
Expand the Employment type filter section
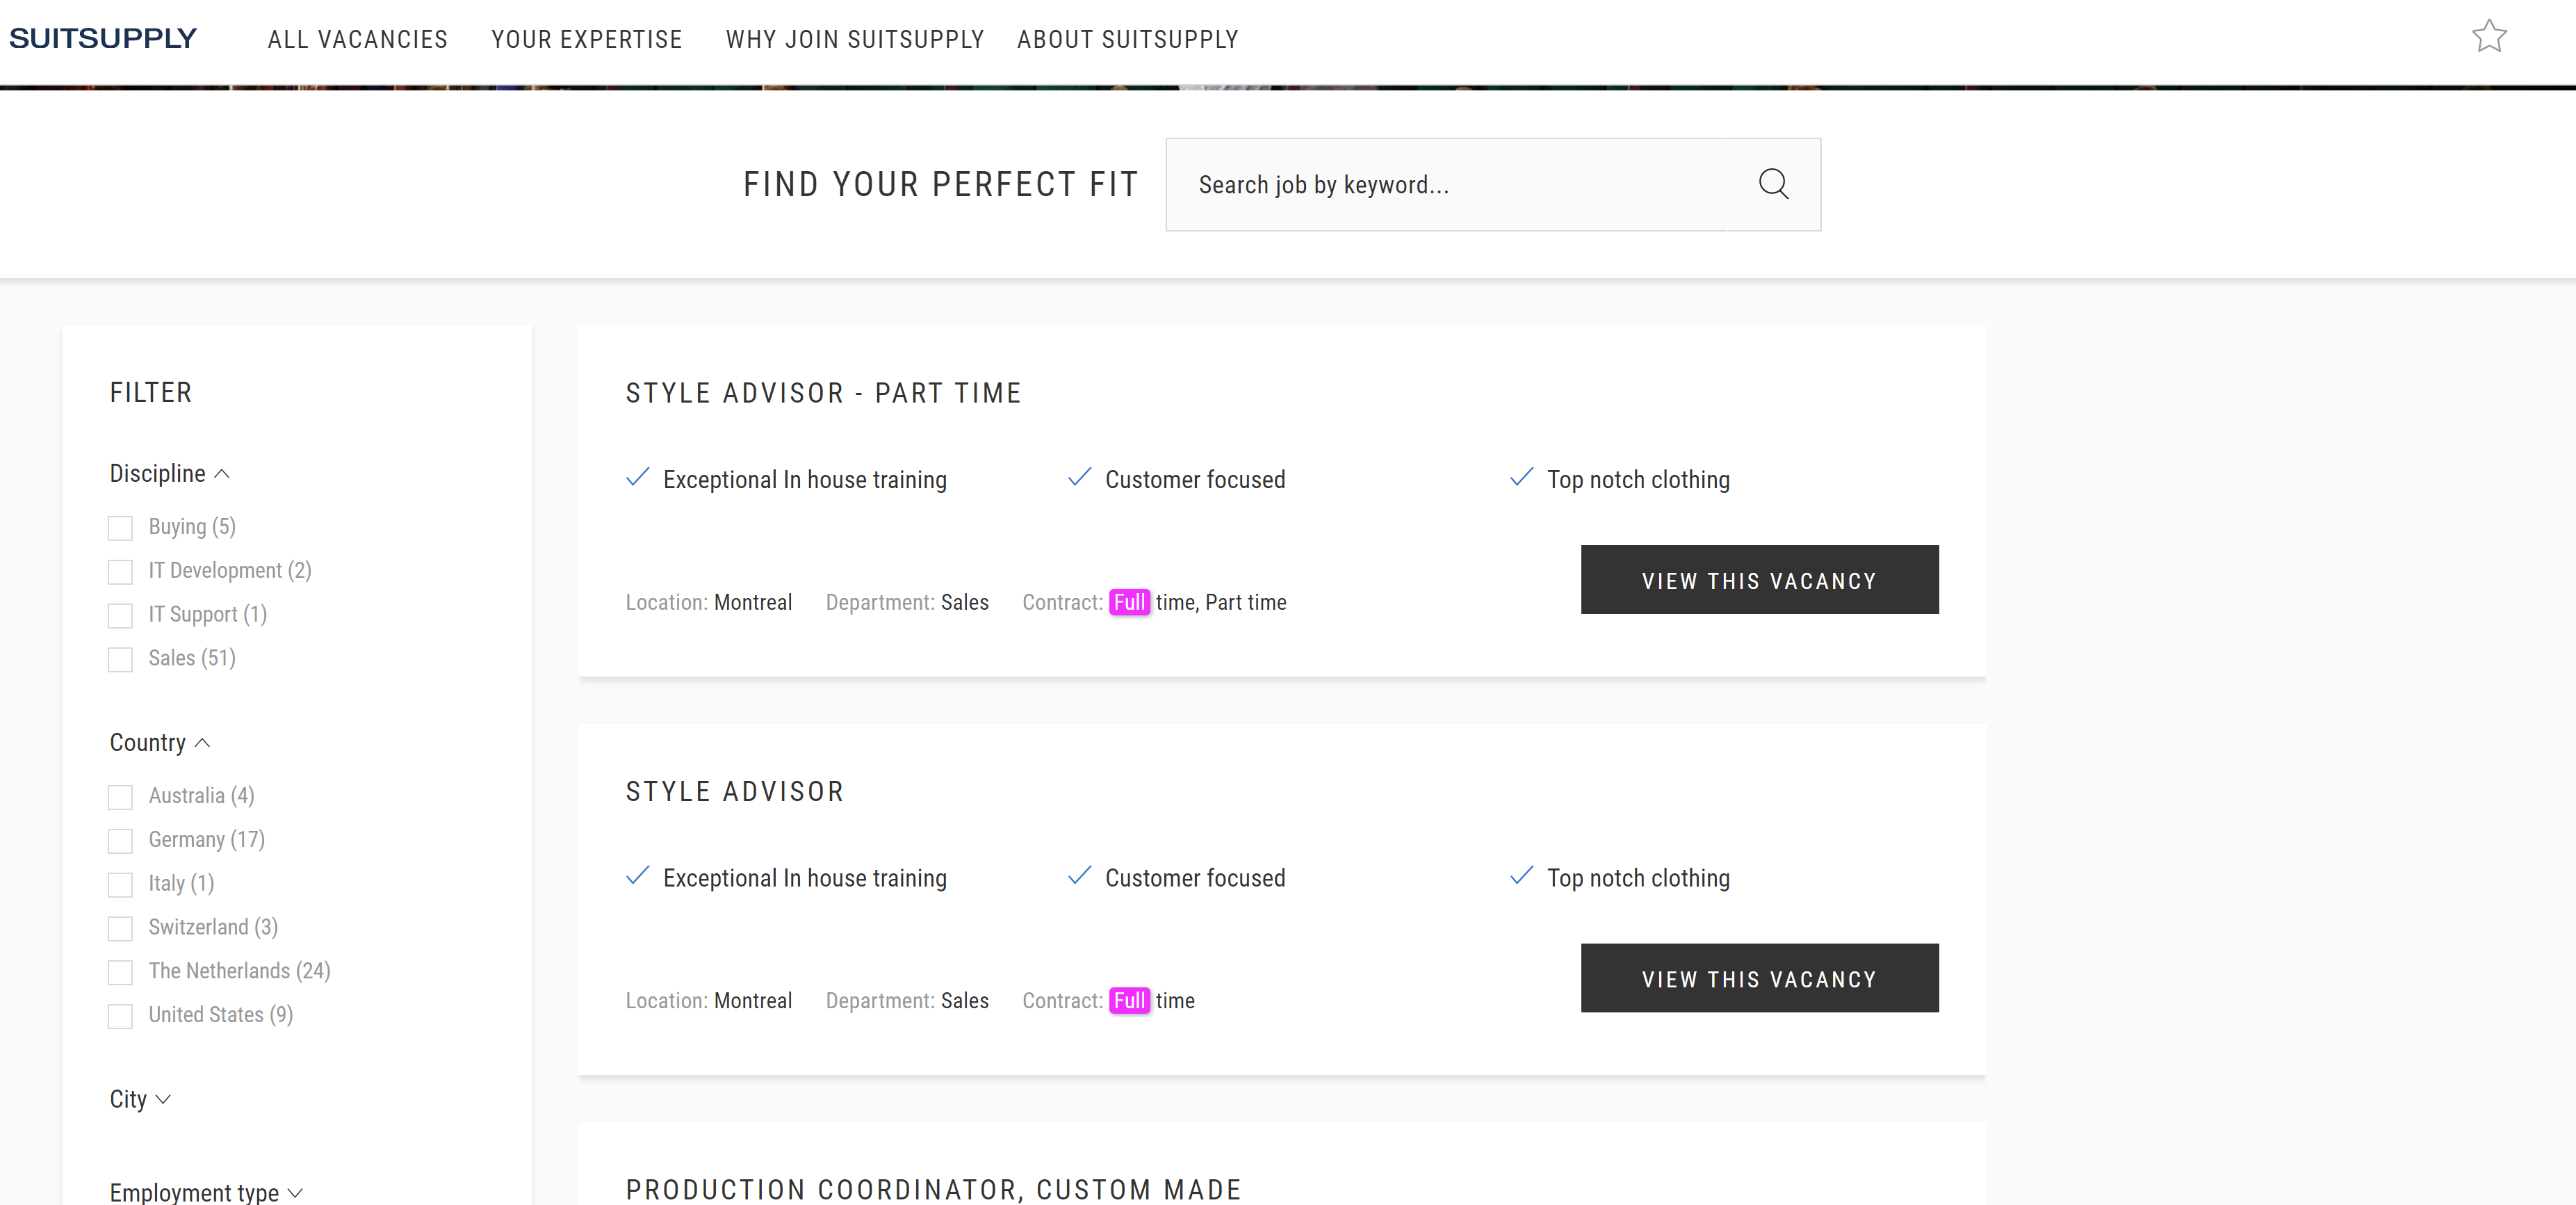coord(206,1192)
